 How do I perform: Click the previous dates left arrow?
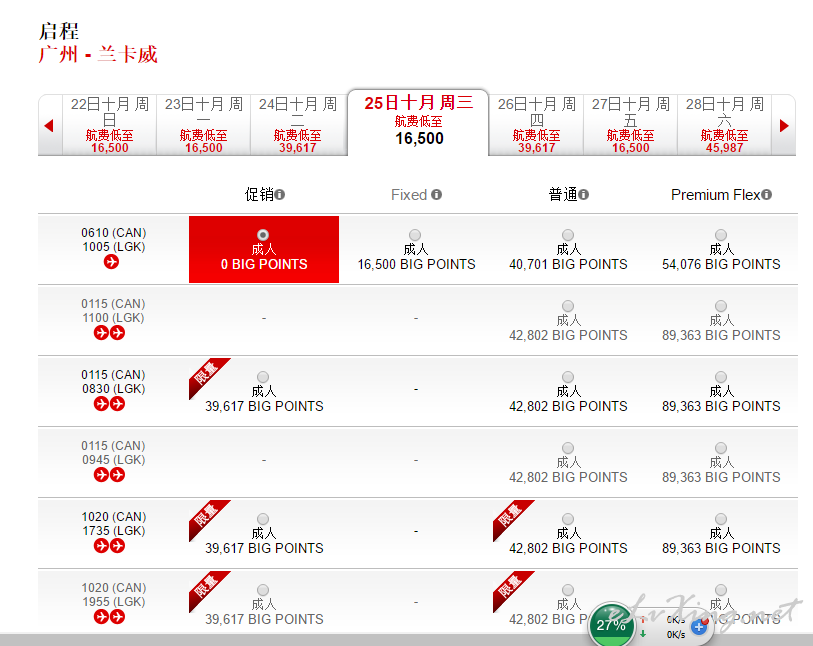click(49, 125)
